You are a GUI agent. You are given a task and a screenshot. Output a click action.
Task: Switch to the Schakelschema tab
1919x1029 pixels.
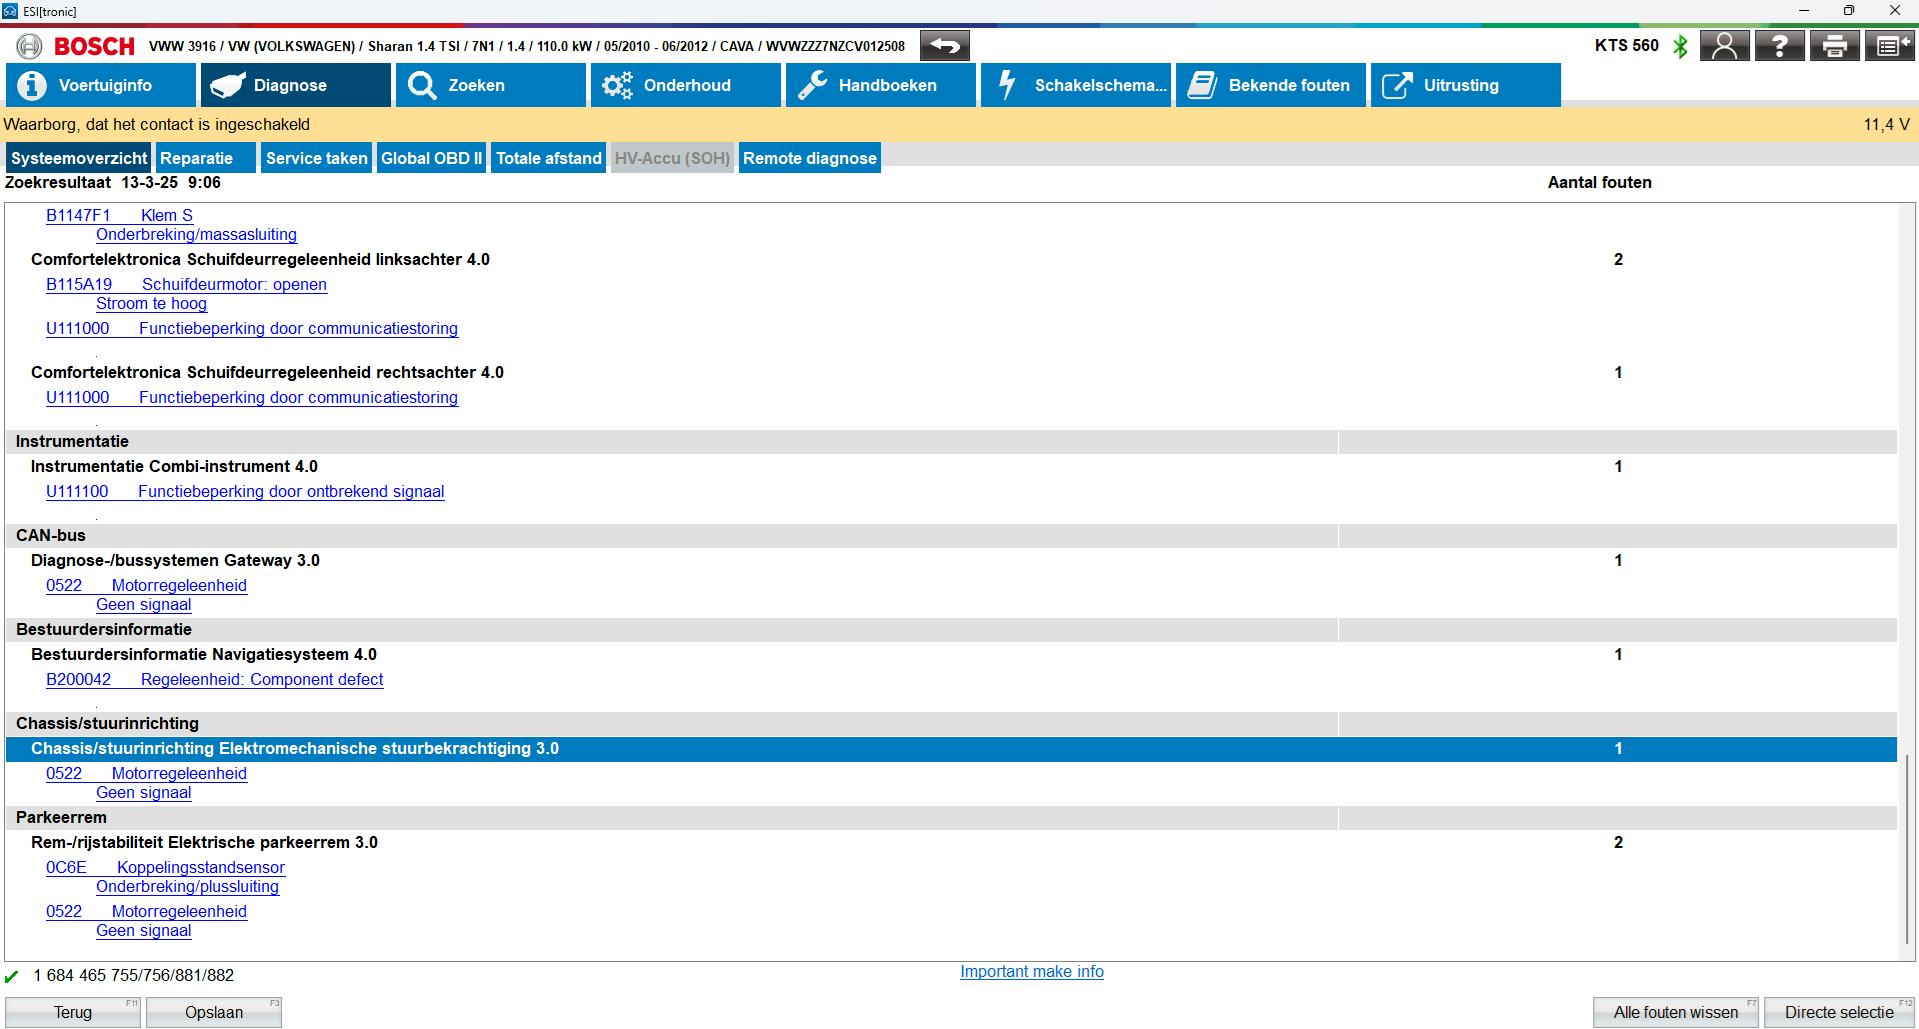pos(1075,85)
